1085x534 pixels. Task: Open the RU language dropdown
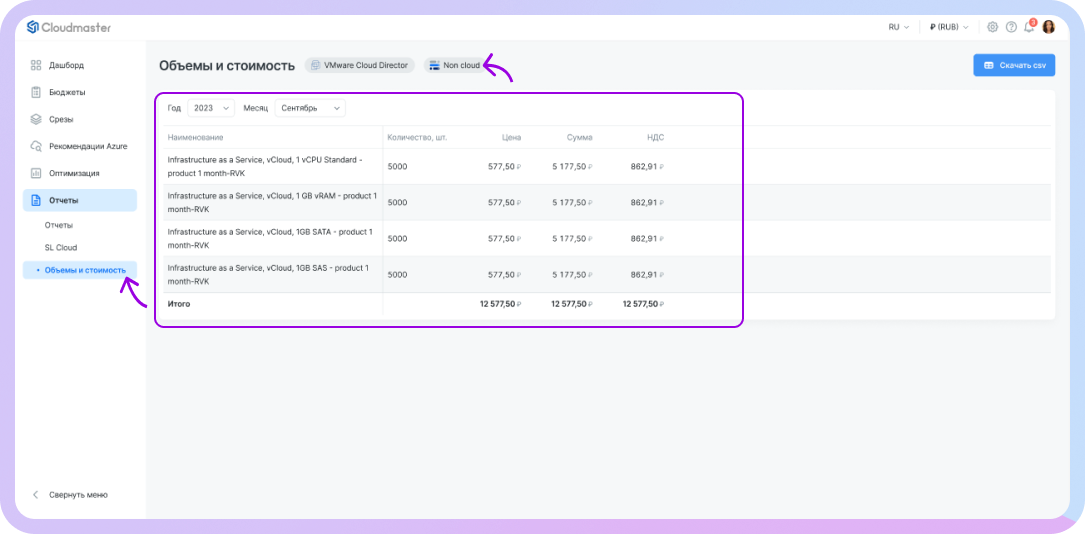click(x=898, y=27)
